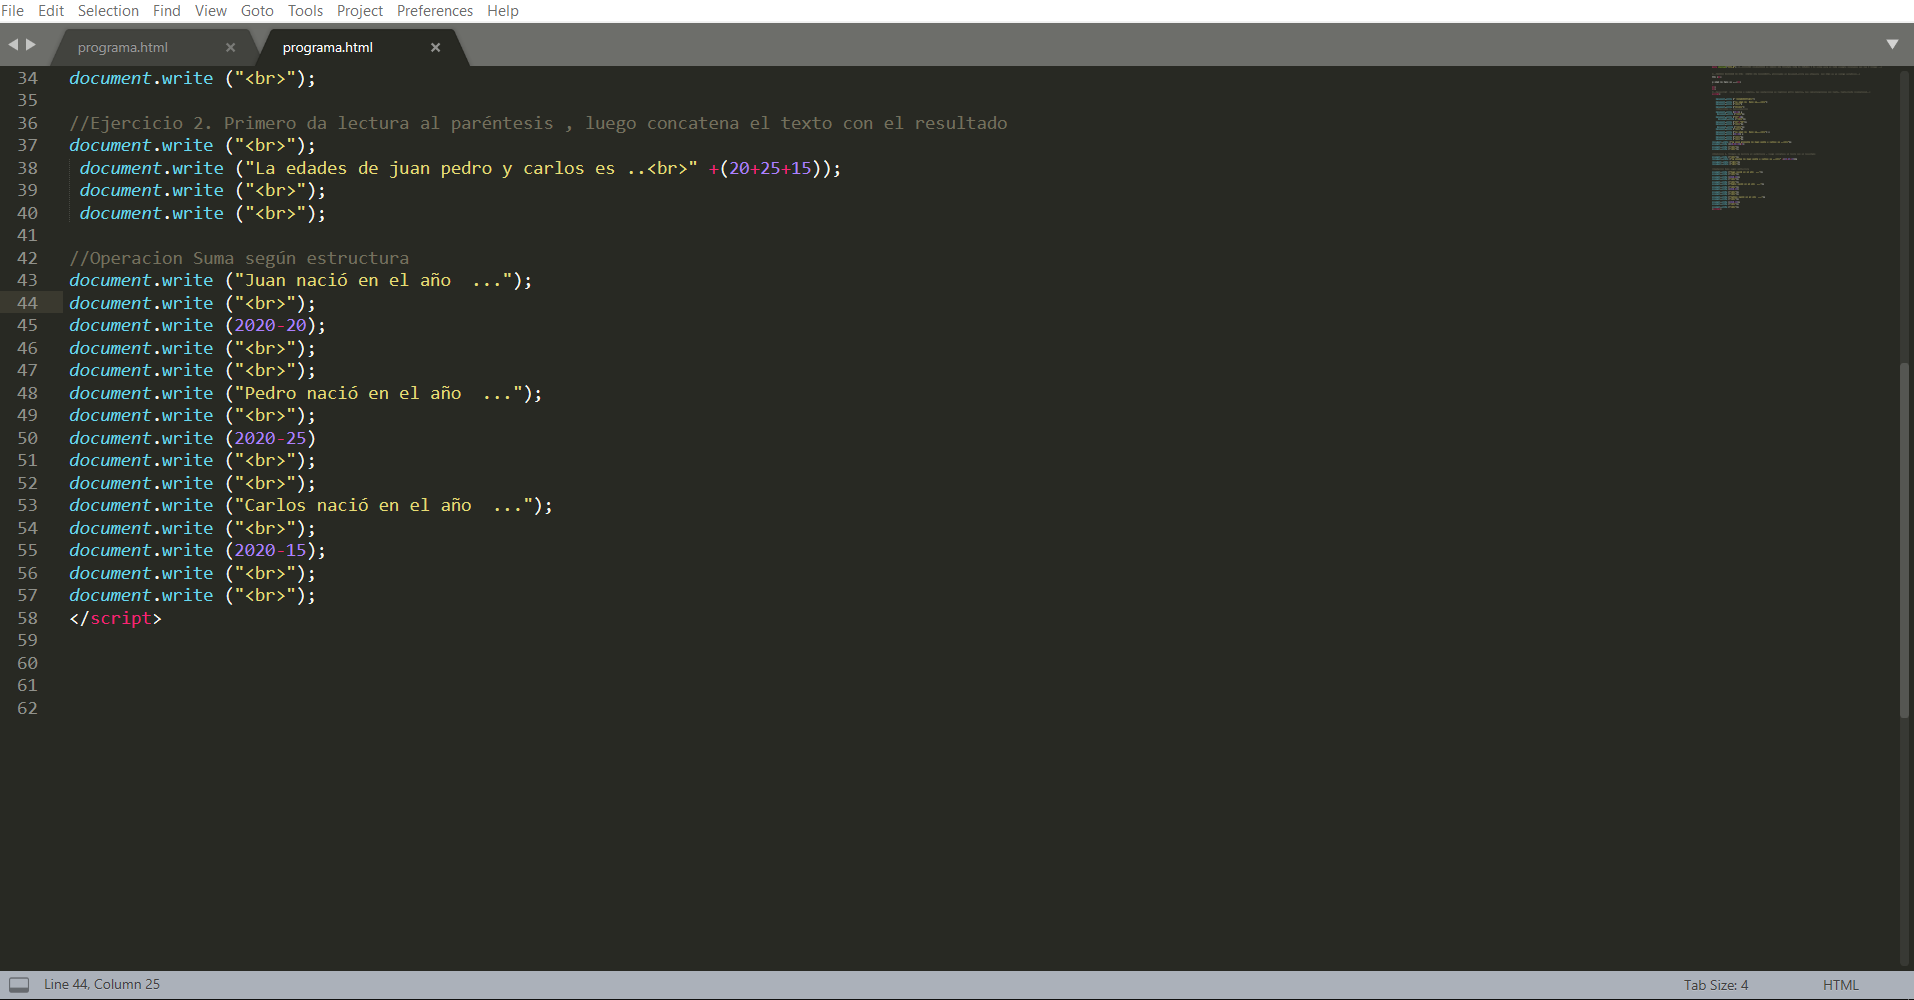Click the "La edades de juan pedro" string

(471, 168)
